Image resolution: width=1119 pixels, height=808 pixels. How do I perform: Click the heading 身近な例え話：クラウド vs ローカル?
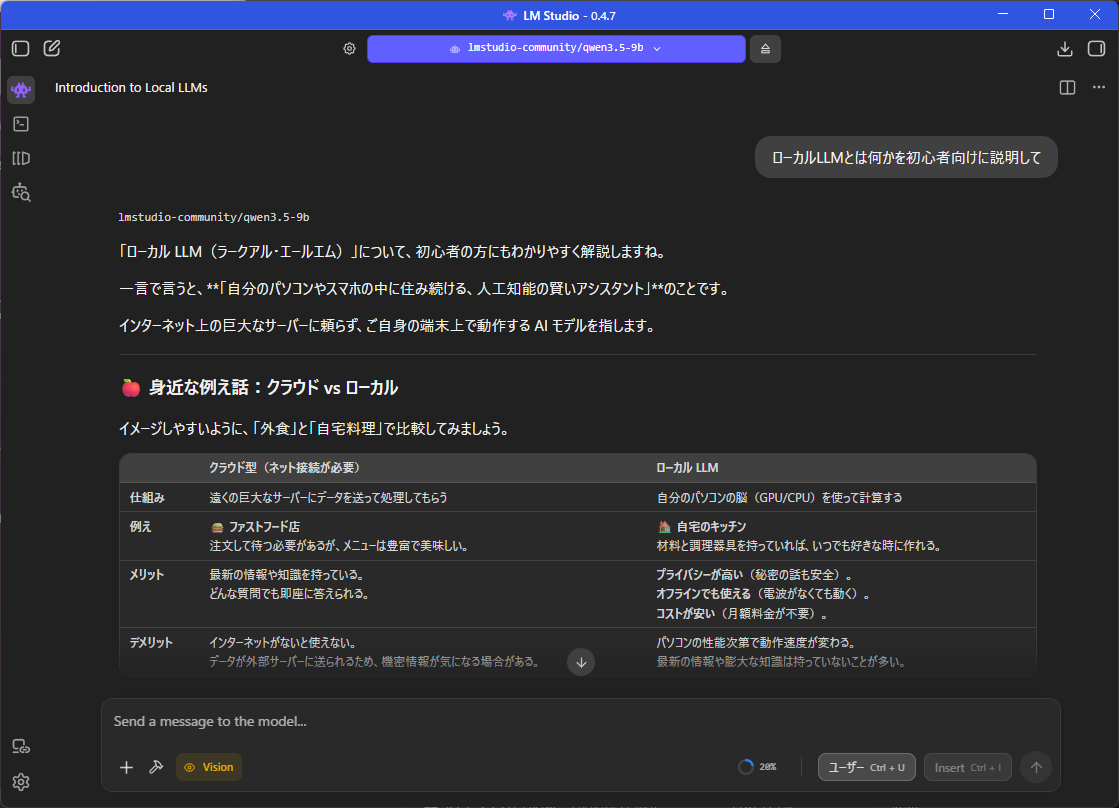[273, 388]
